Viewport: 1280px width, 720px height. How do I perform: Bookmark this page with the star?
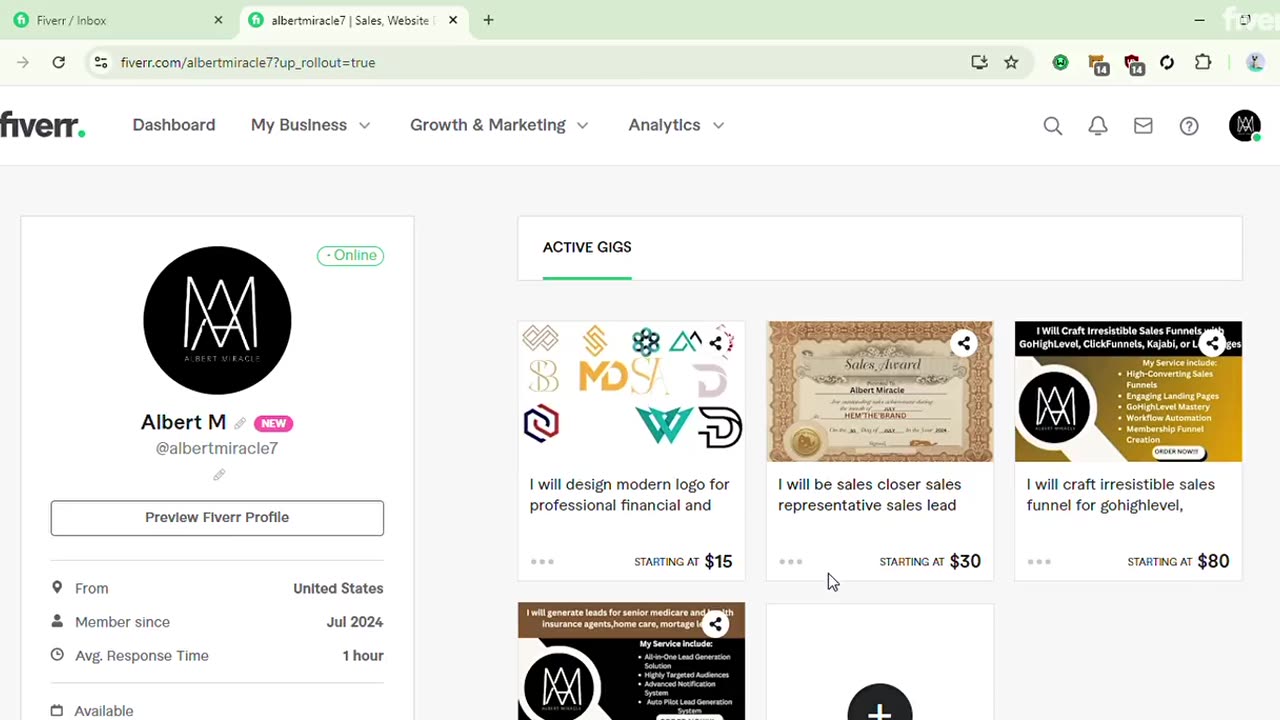[x=1011, y=62]
